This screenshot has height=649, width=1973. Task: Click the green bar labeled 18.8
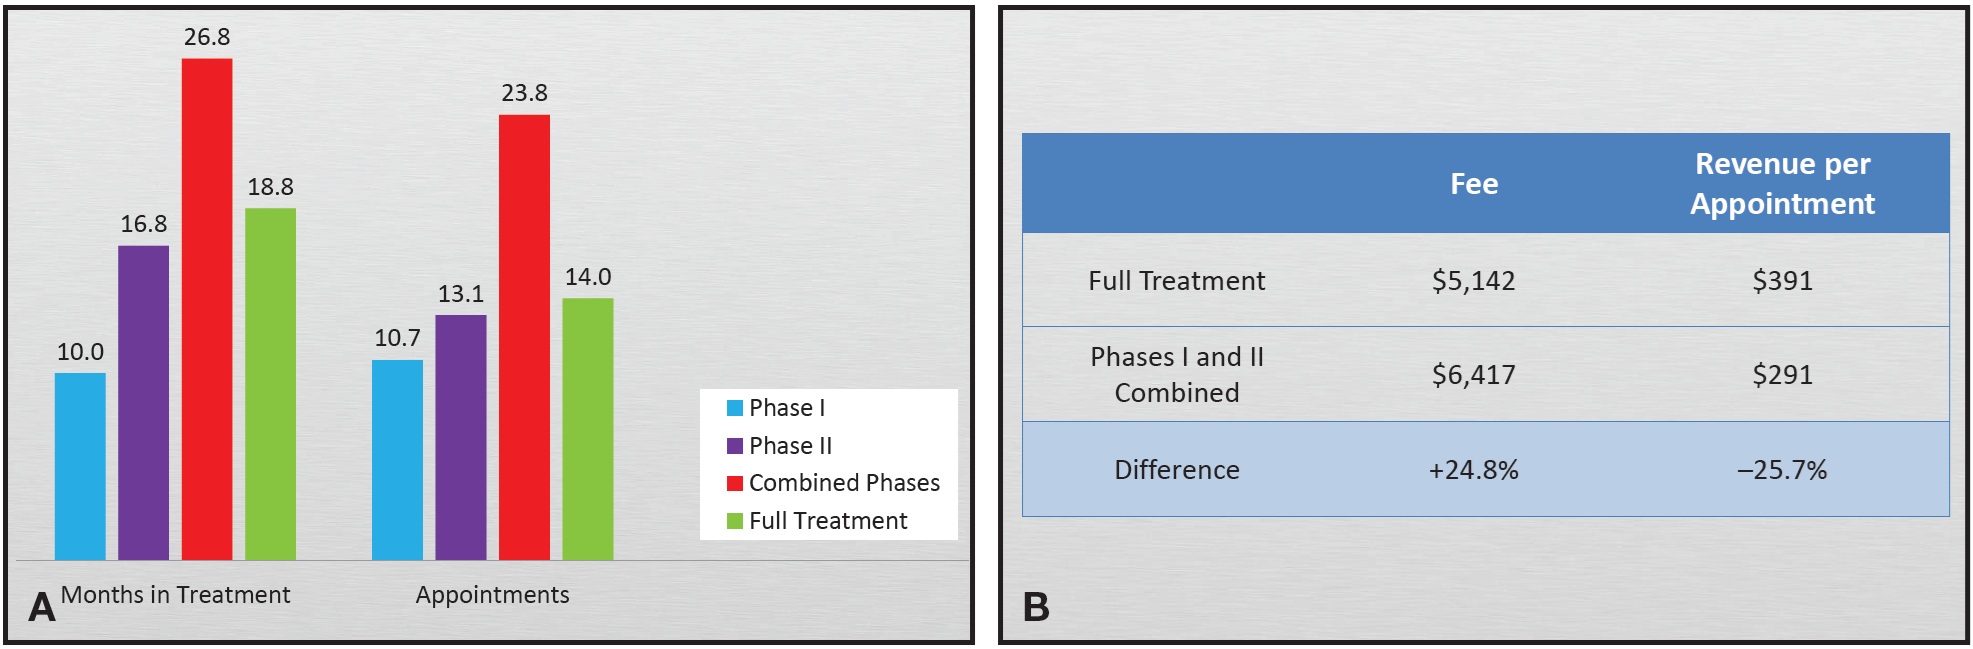270,383
